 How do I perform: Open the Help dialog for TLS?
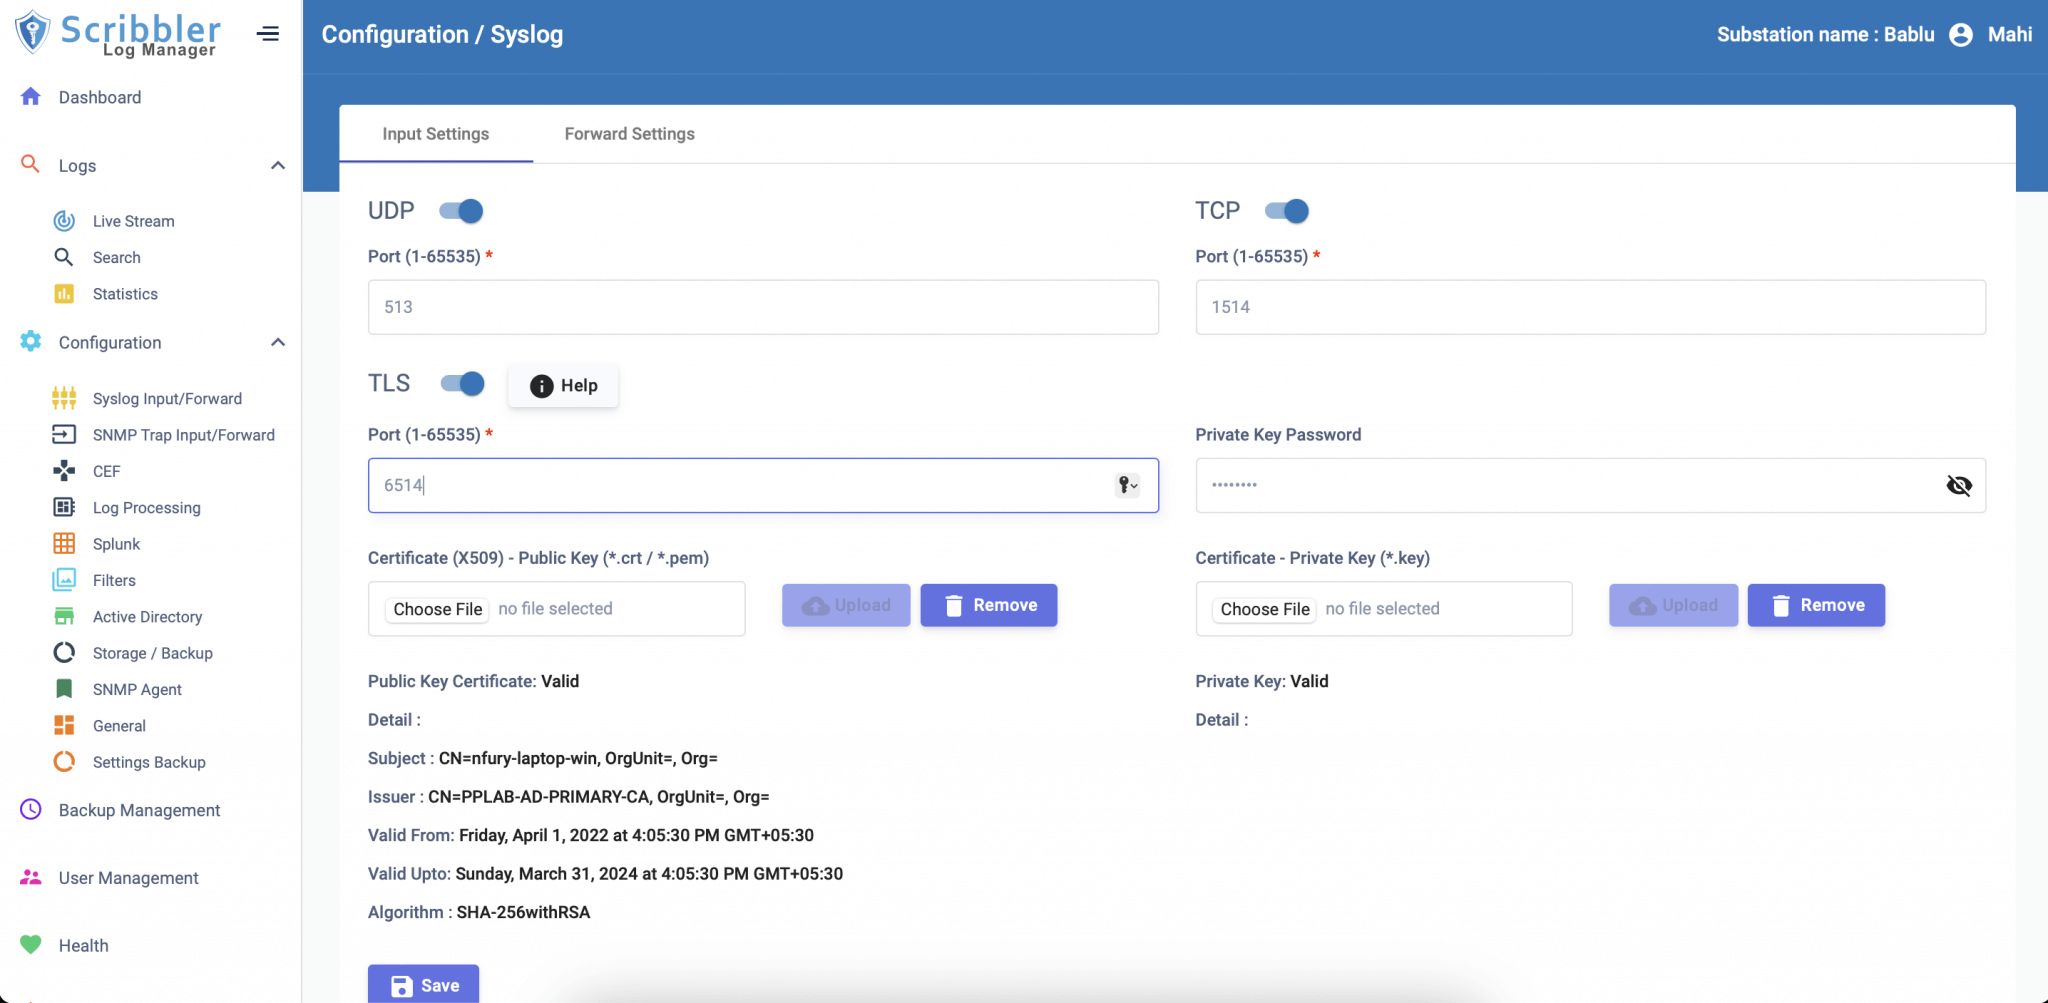[563, 385]
